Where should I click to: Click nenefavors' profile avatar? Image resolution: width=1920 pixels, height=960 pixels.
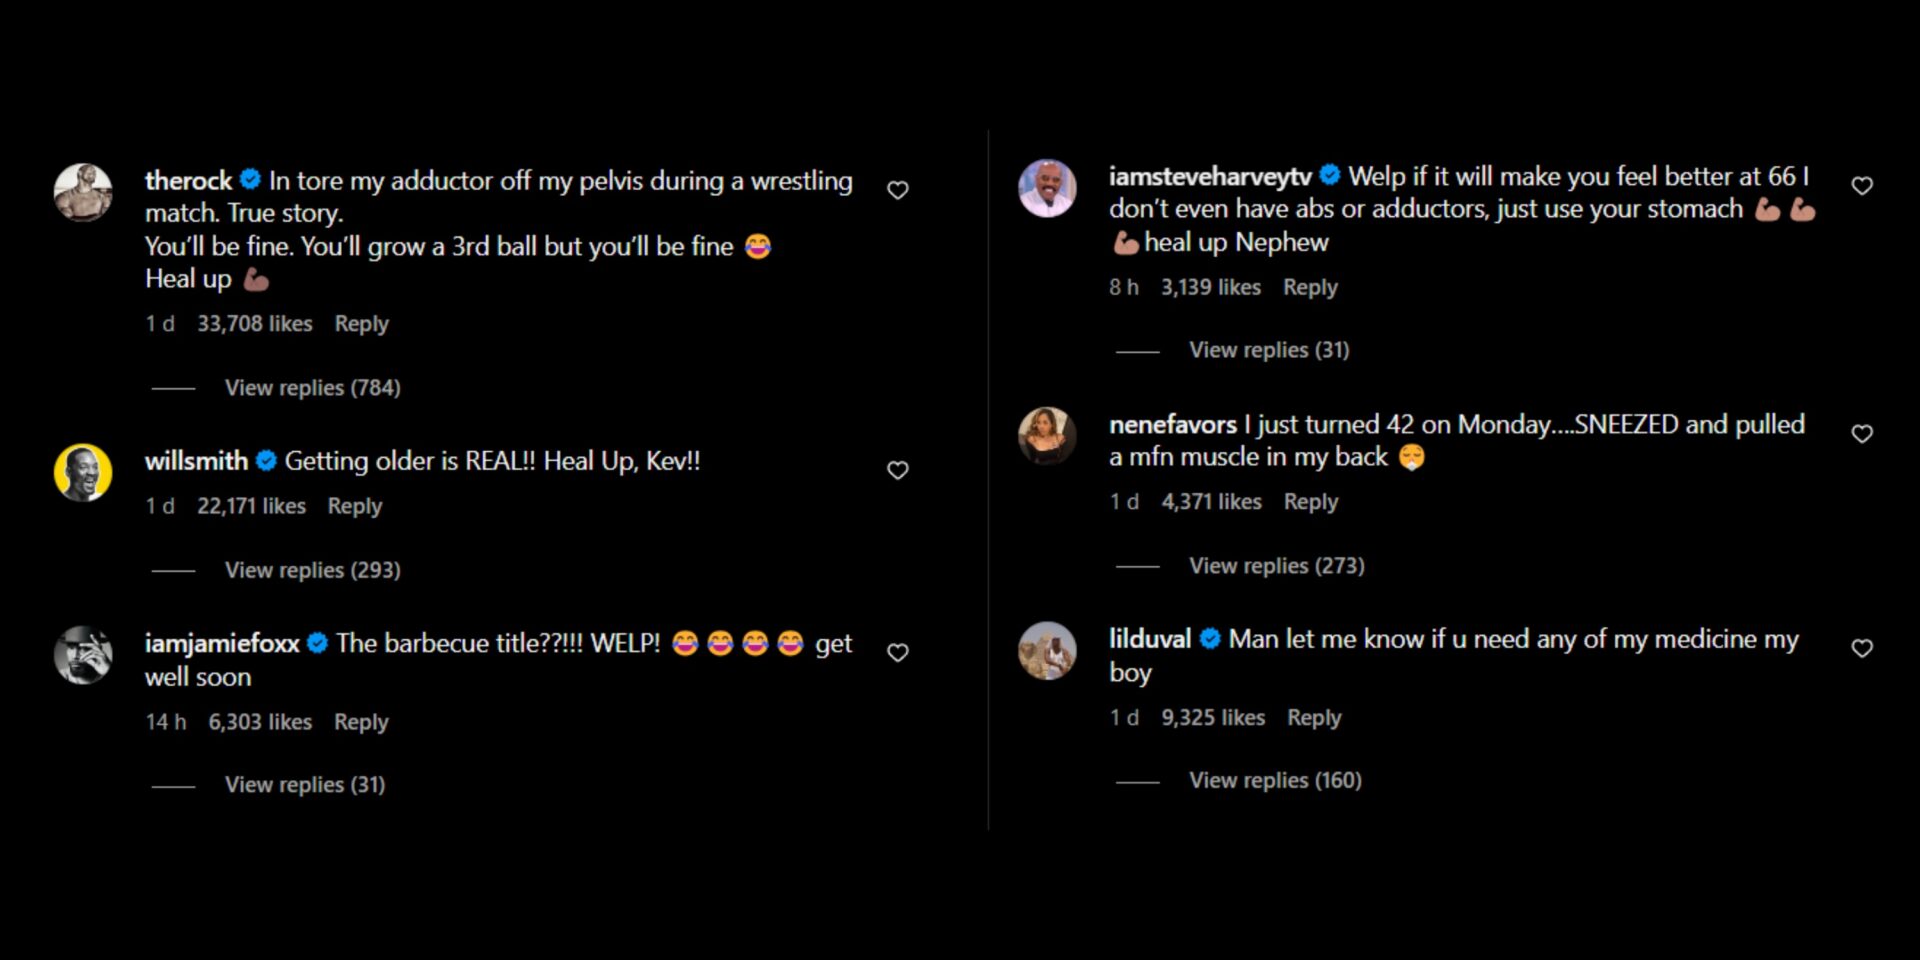point(1047,436)
